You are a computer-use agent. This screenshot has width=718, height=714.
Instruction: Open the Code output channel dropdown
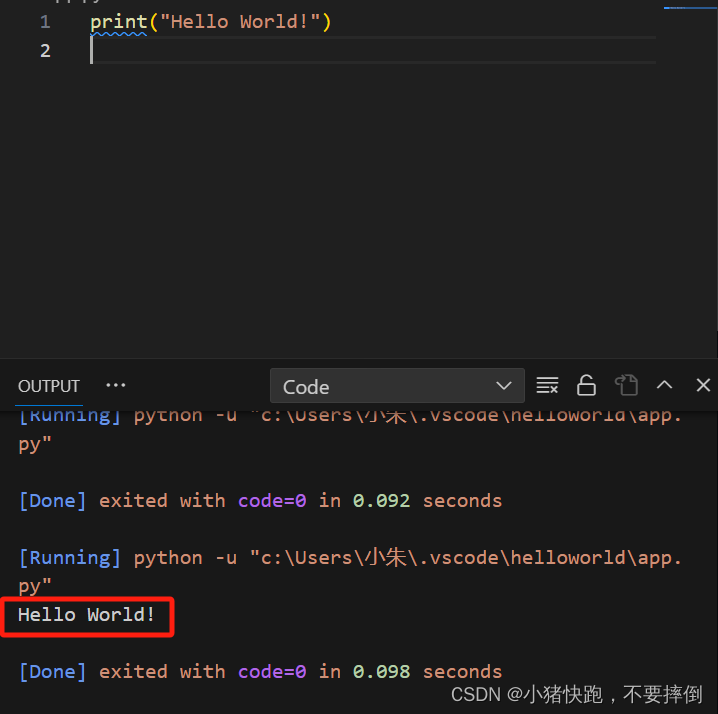pyautogui.click(x=397, y=386)
